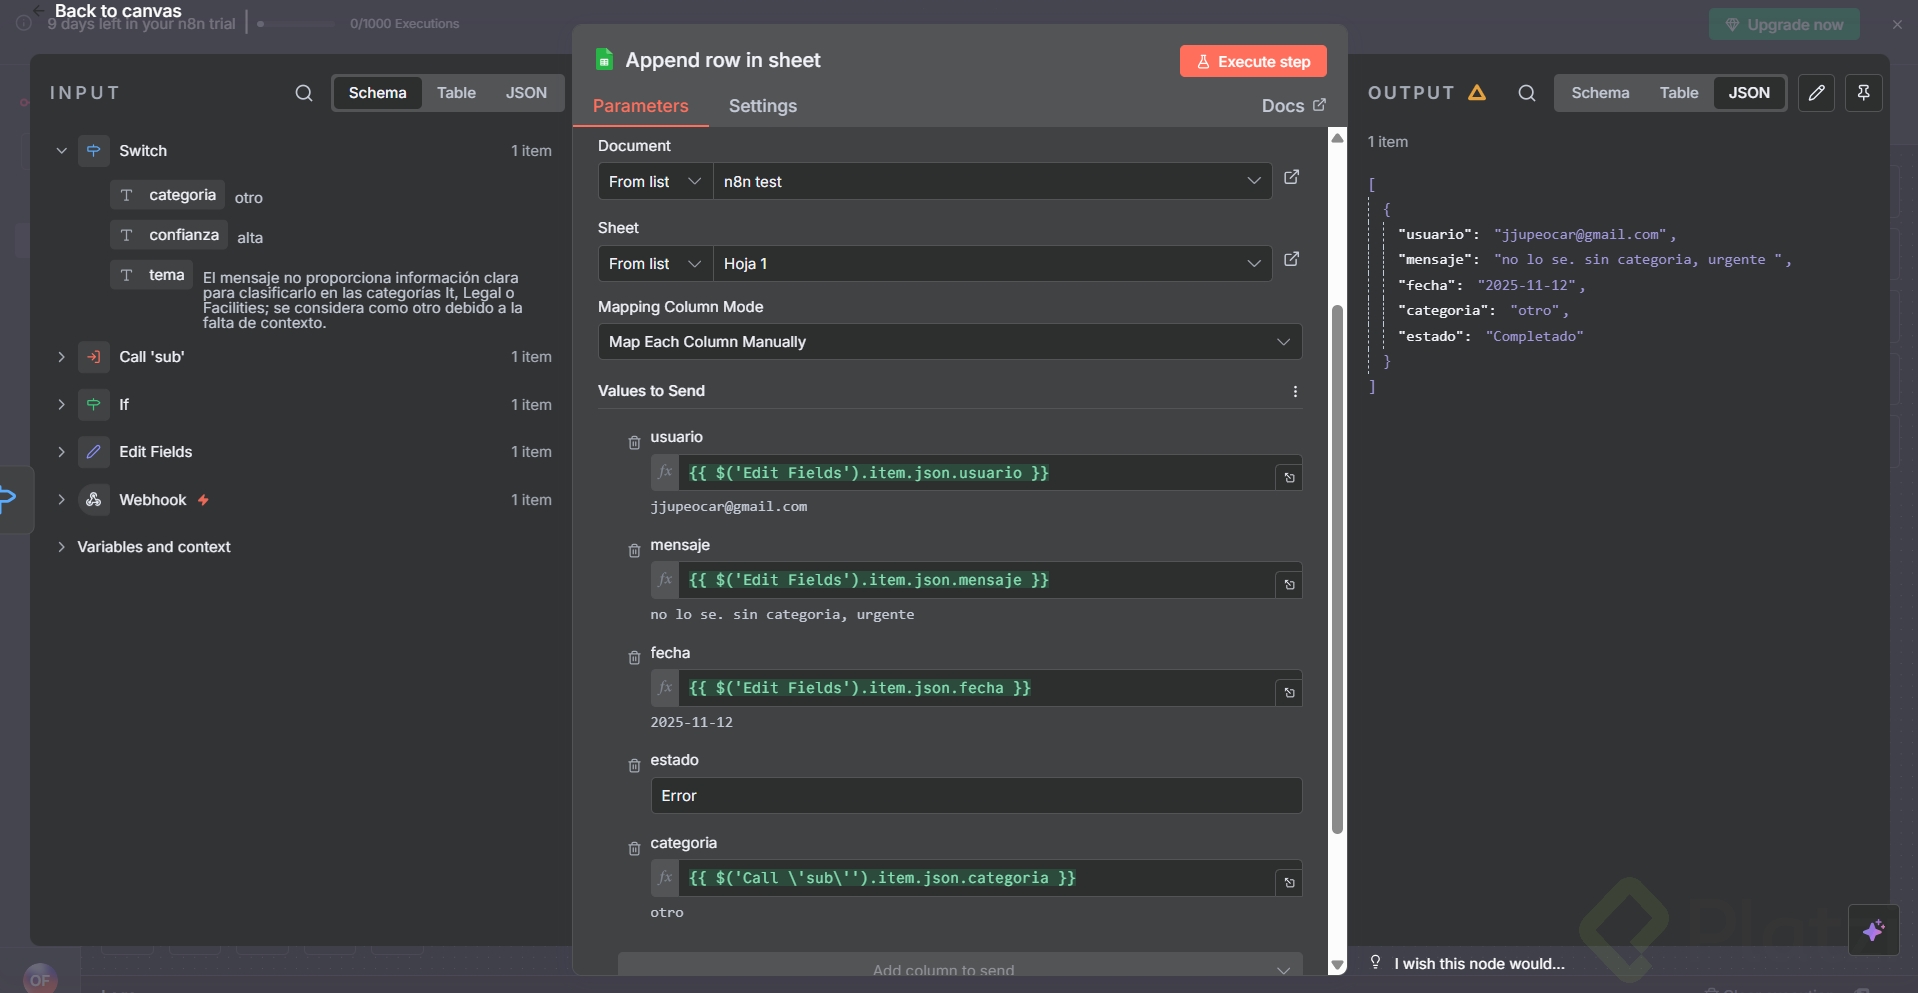Click the estado 'Error' input field
Image resolution: width=1918 pixels, height=993 pixels.
[975, 796]
